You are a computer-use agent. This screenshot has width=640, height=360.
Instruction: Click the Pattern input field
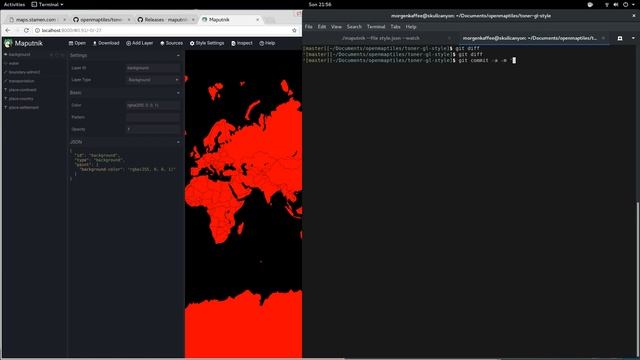[153, 117]
